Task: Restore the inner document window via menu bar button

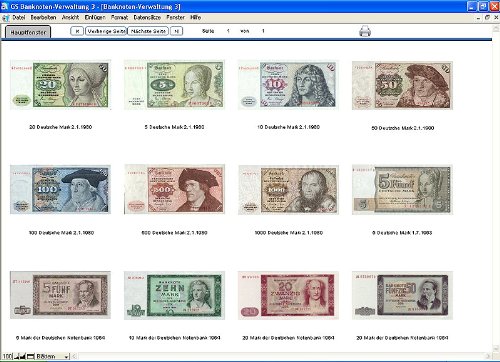Action: (x=487, y=17)
